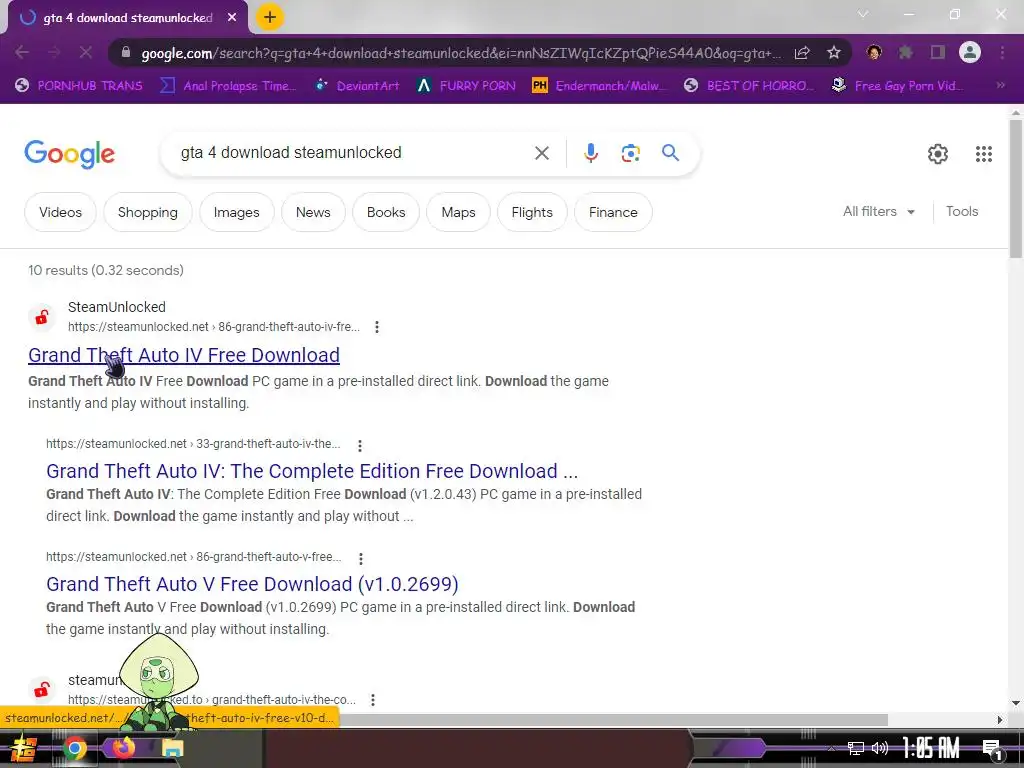Screen dimensions: 1024x768
Task: Submit search with magnifier icon
Action: coord(670,153)
